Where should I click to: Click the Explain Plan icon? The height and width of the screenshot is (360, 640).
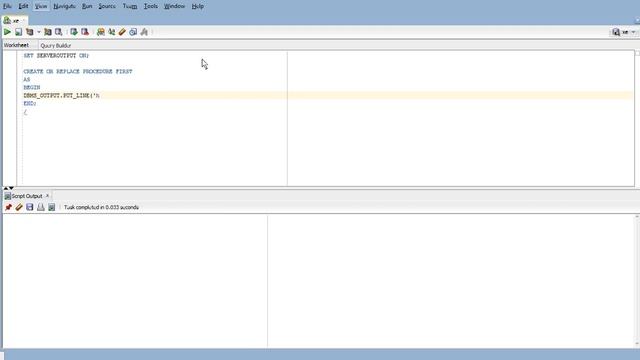[x=30, y=32]
